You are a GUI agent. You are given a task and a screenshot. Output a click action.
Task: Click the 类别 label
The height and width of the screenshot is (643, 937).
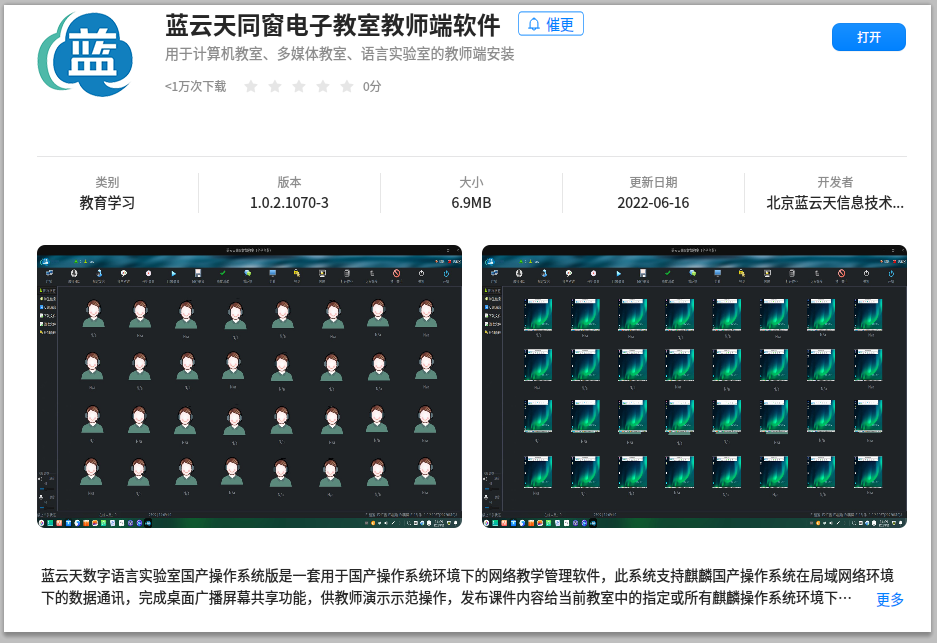coord(108,182)
